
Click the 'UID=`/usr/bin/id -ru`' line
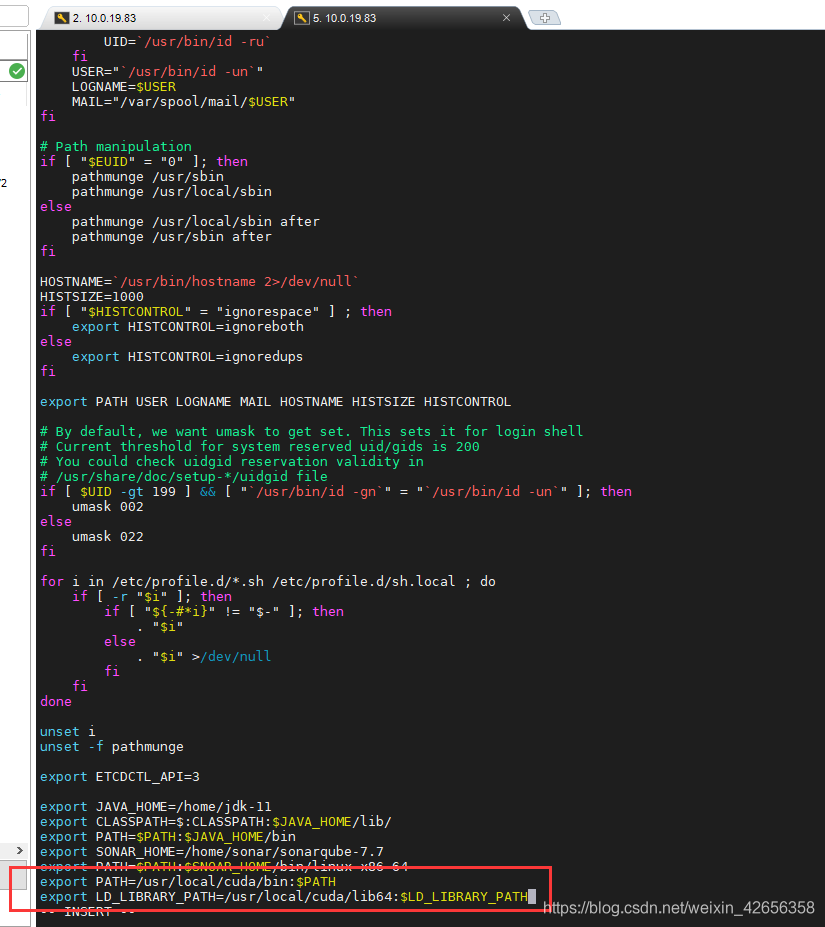tap(187, 41)
